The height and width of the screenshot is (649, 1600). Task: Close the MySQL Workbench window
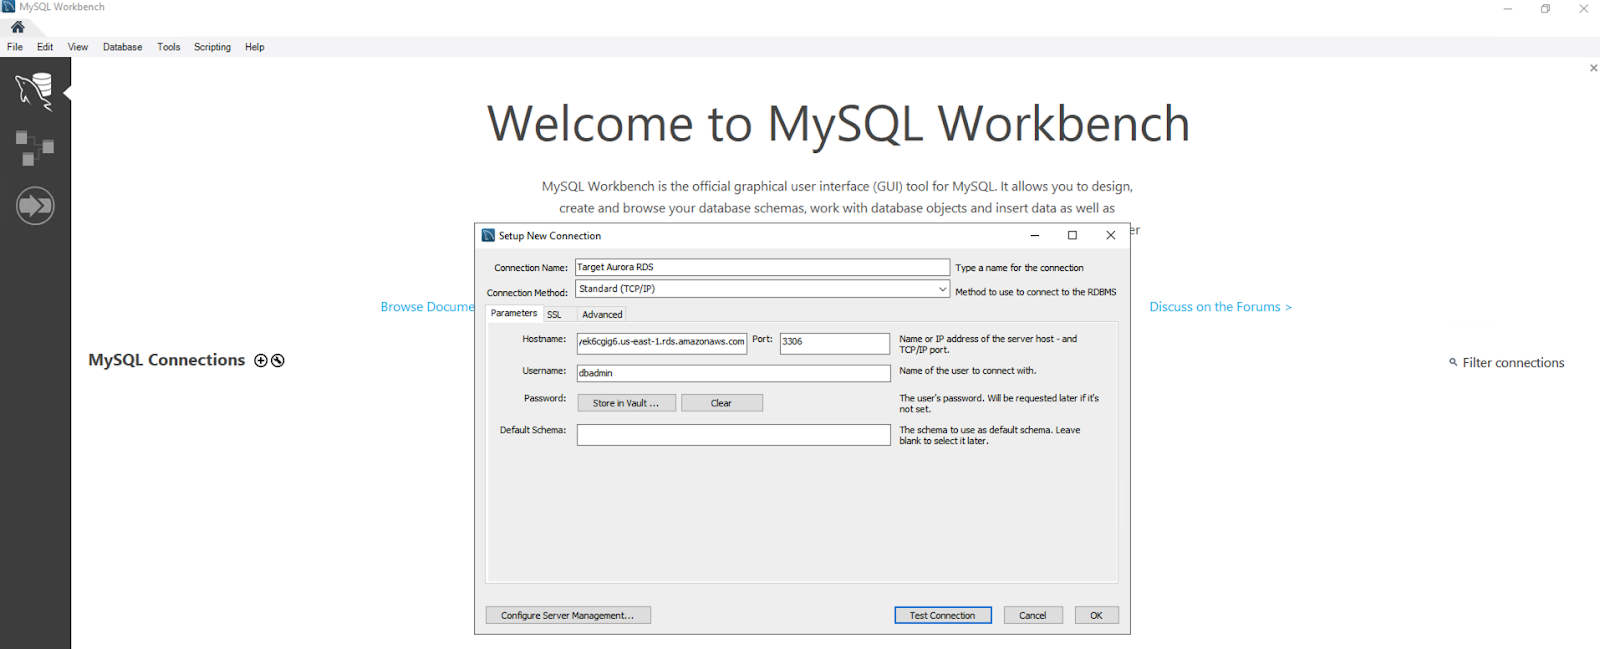(x=1583, y=9)
